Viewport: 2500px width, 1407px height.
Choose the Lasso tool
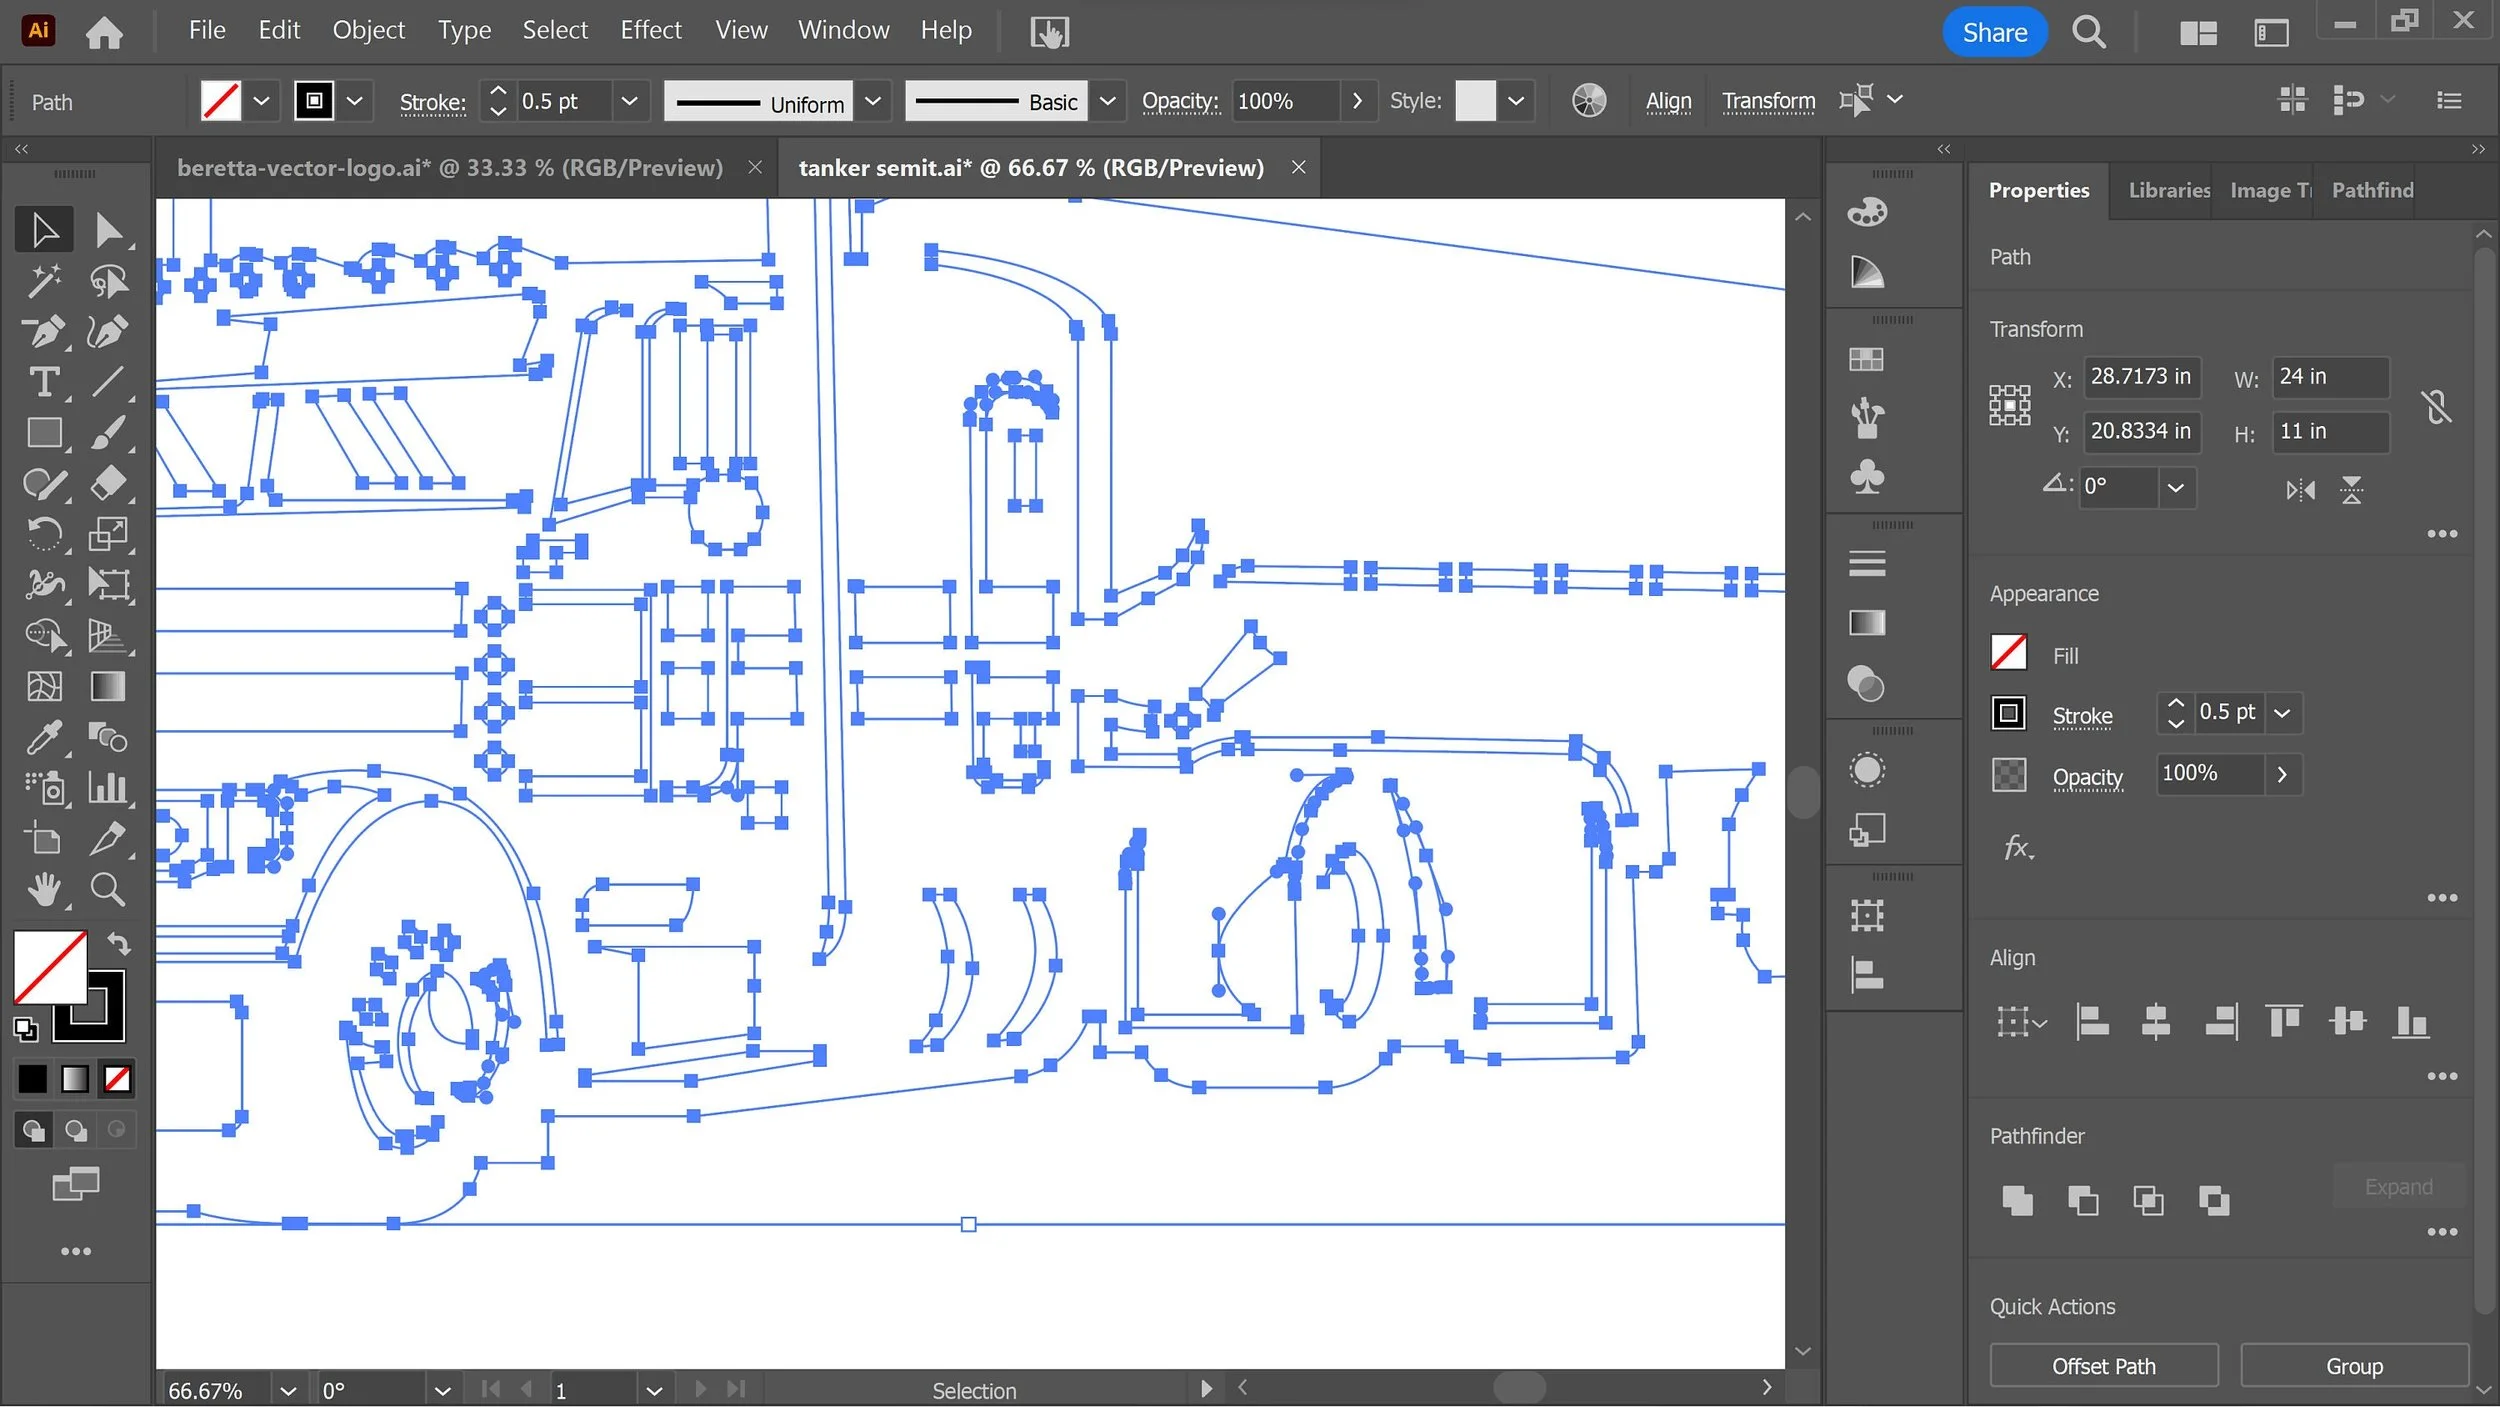[x=108, y=281]
